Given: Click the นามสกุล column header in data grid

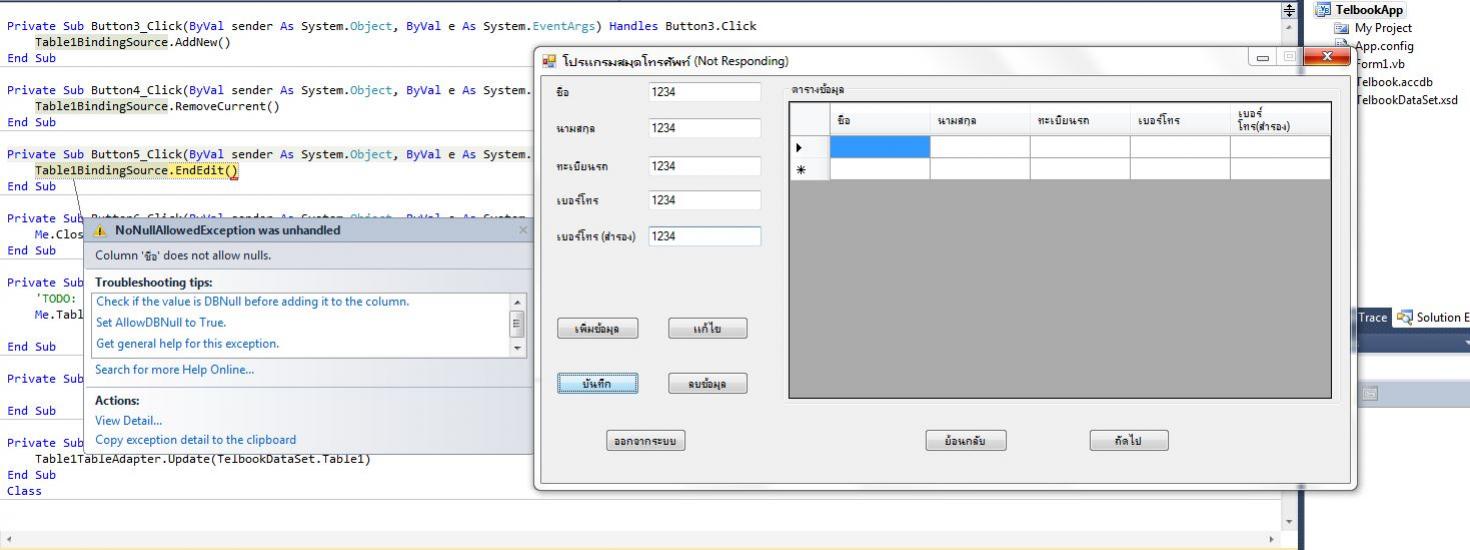Looking at the screenshot, I should 980,120.
